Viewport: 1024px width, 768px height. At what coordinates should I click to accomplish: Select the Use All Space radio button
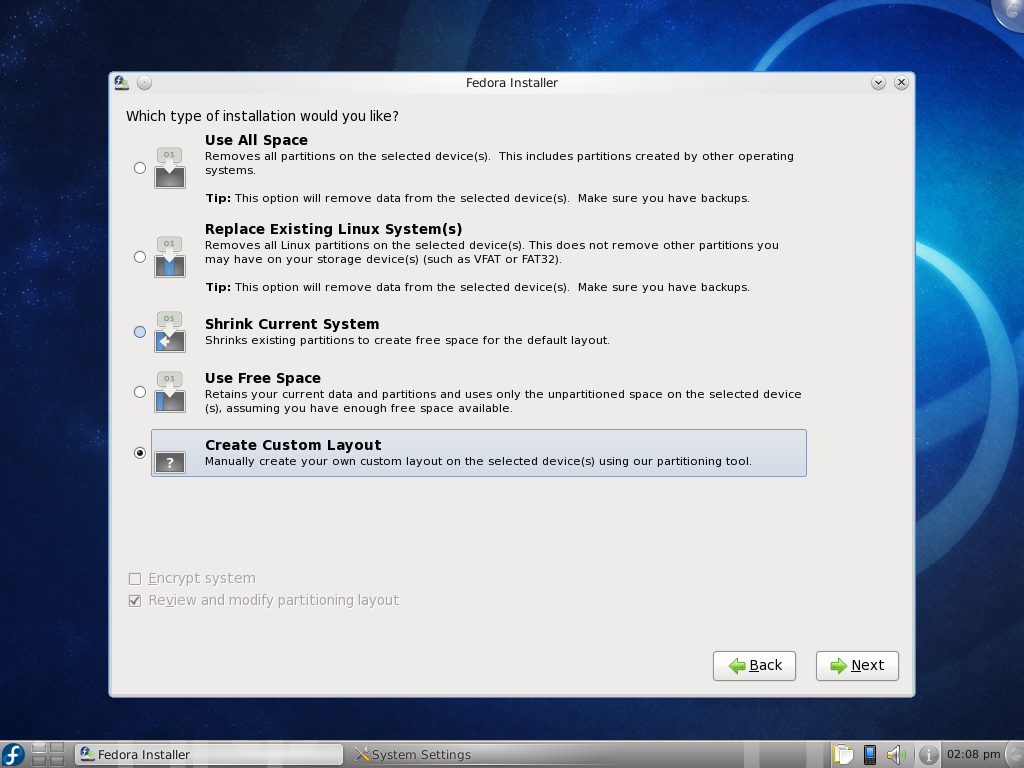pos(140,168)
